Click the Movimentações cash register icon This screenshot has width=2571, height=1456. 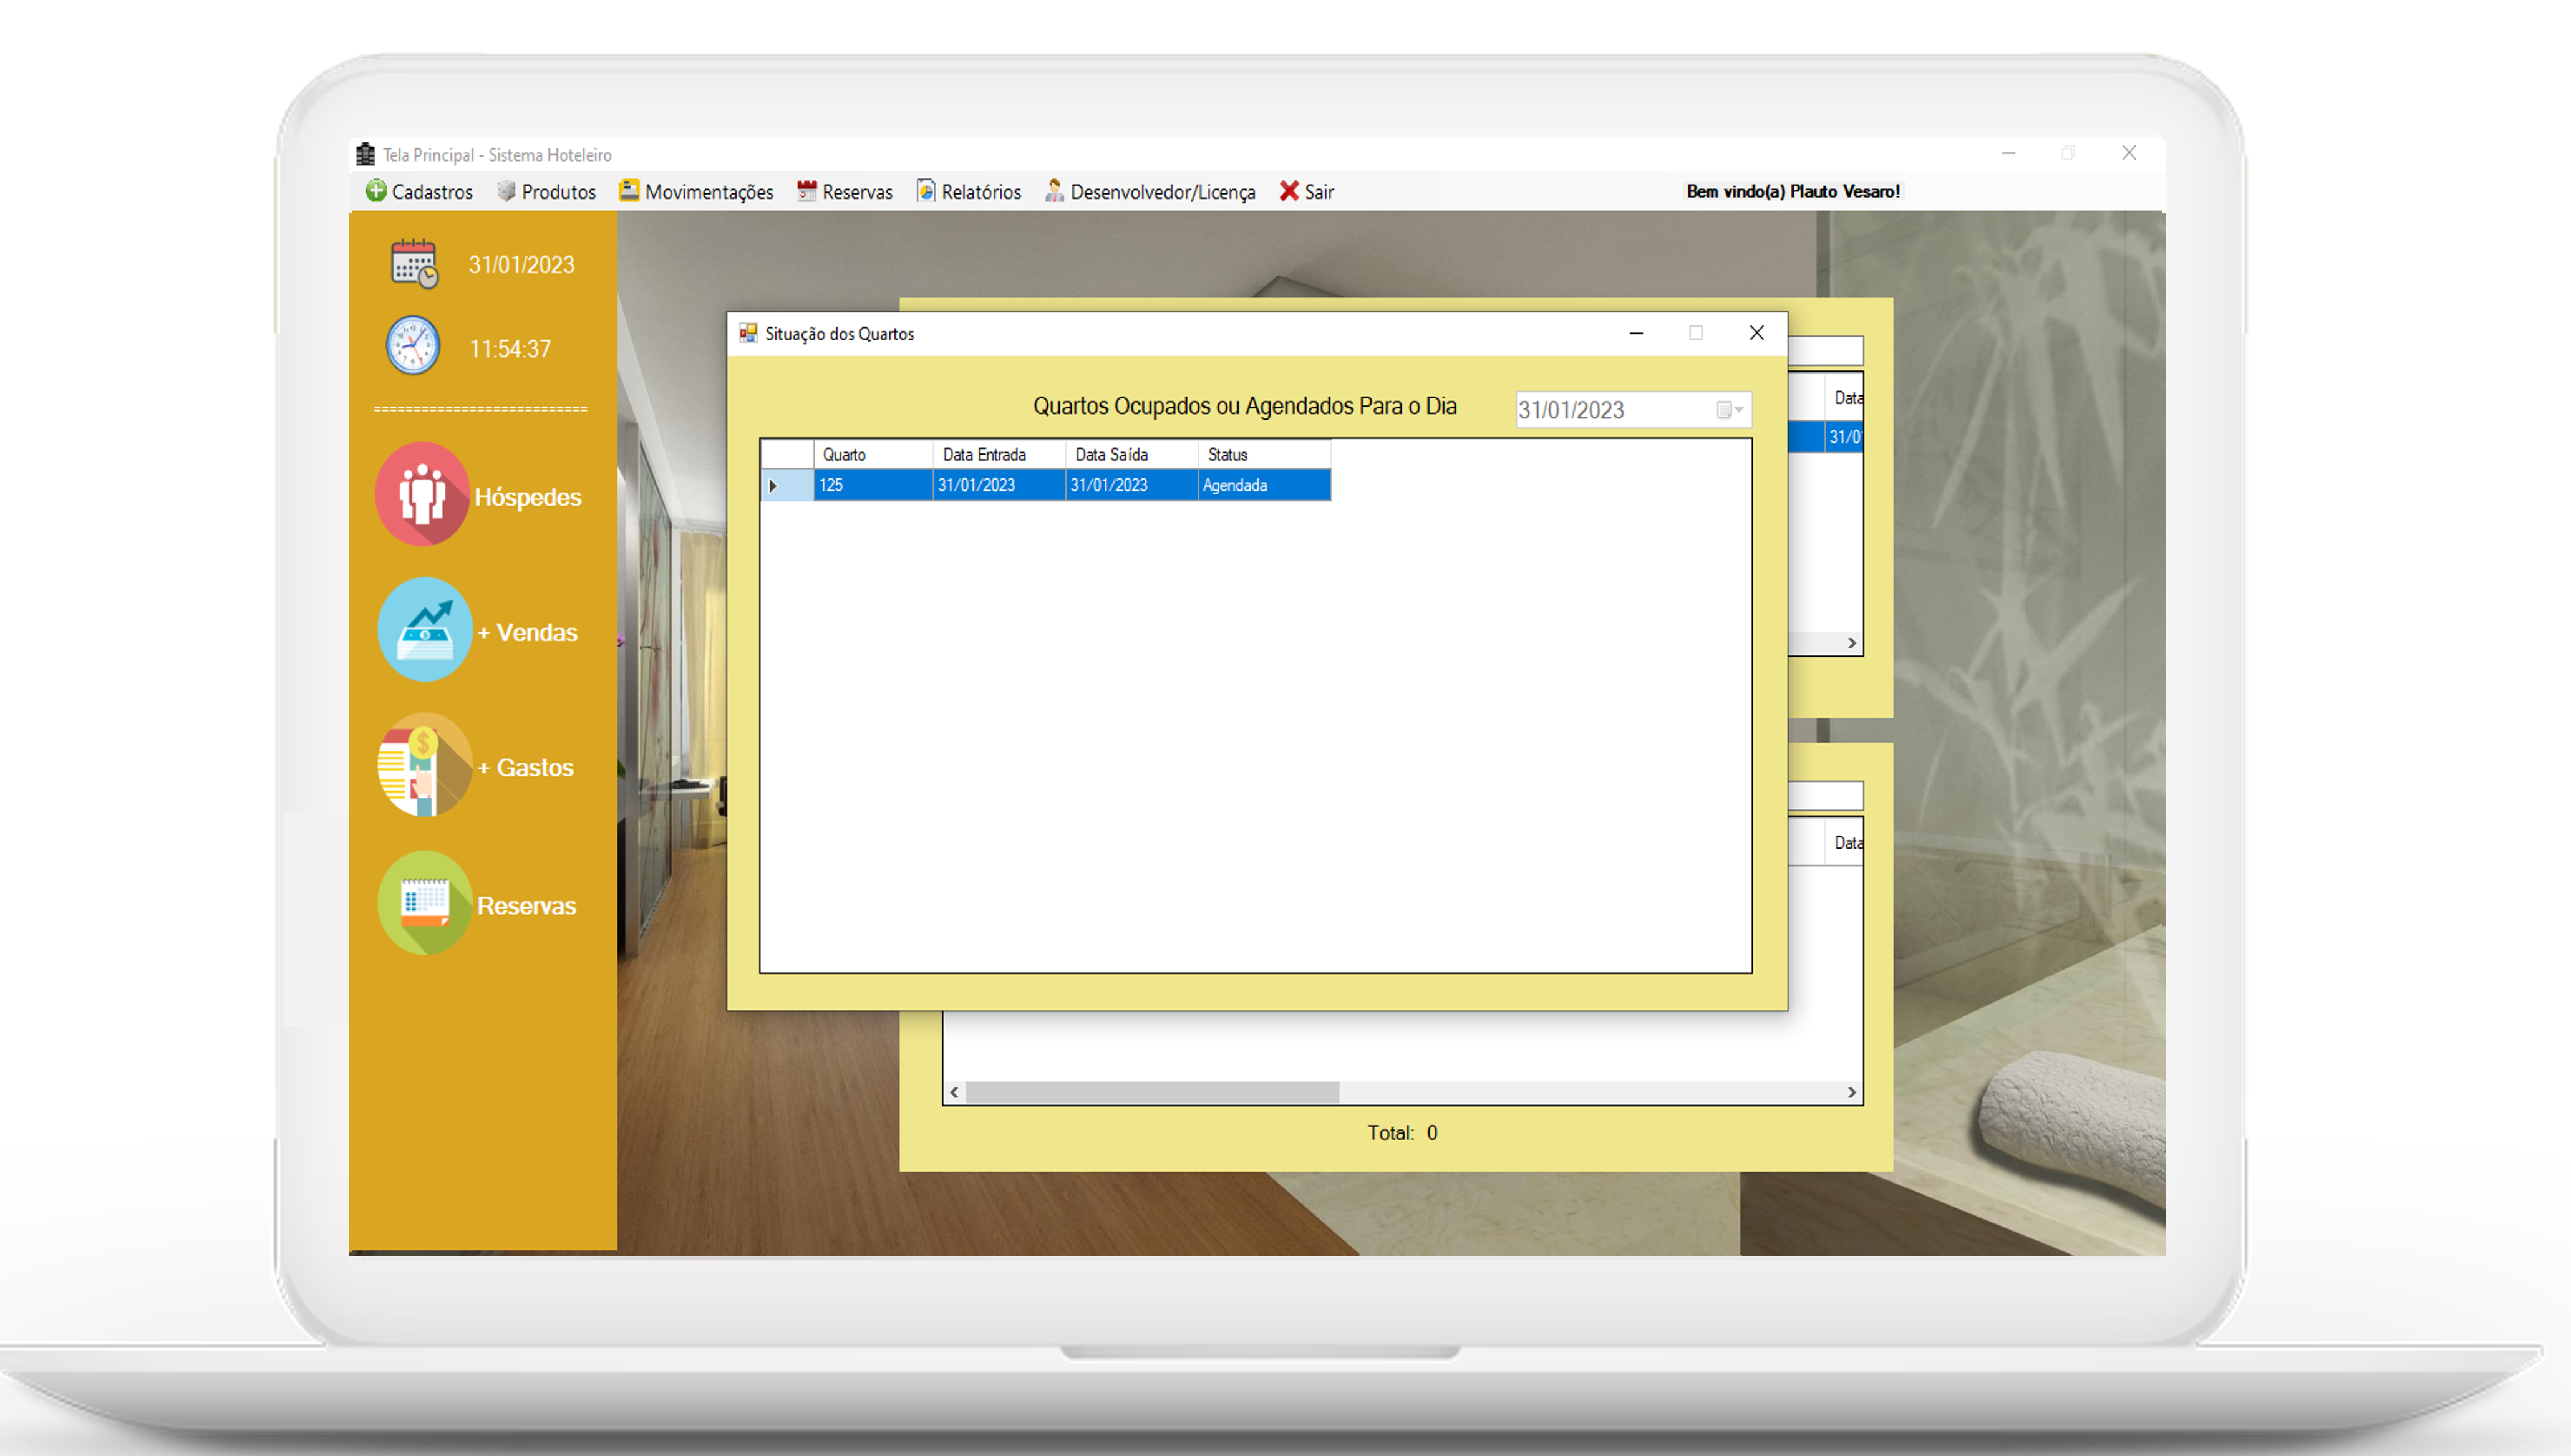(x=629, y=190)
